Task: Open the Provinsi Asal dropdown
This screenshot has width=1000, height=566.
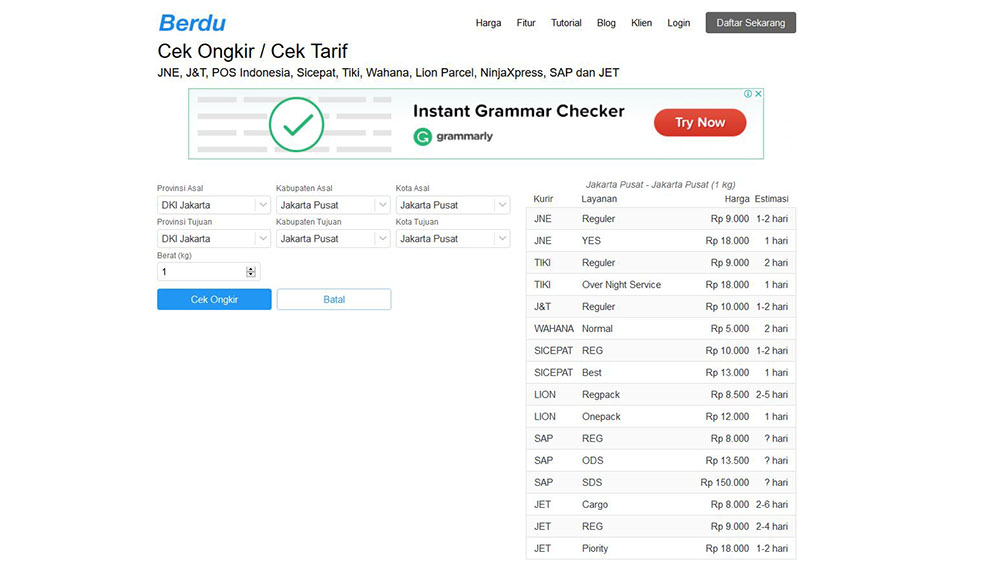Action: pos(213,205)
